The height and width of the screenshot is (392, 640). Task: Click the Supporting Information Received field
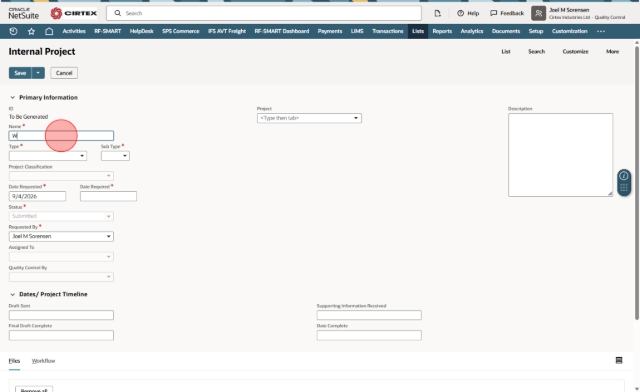point(369,315)
